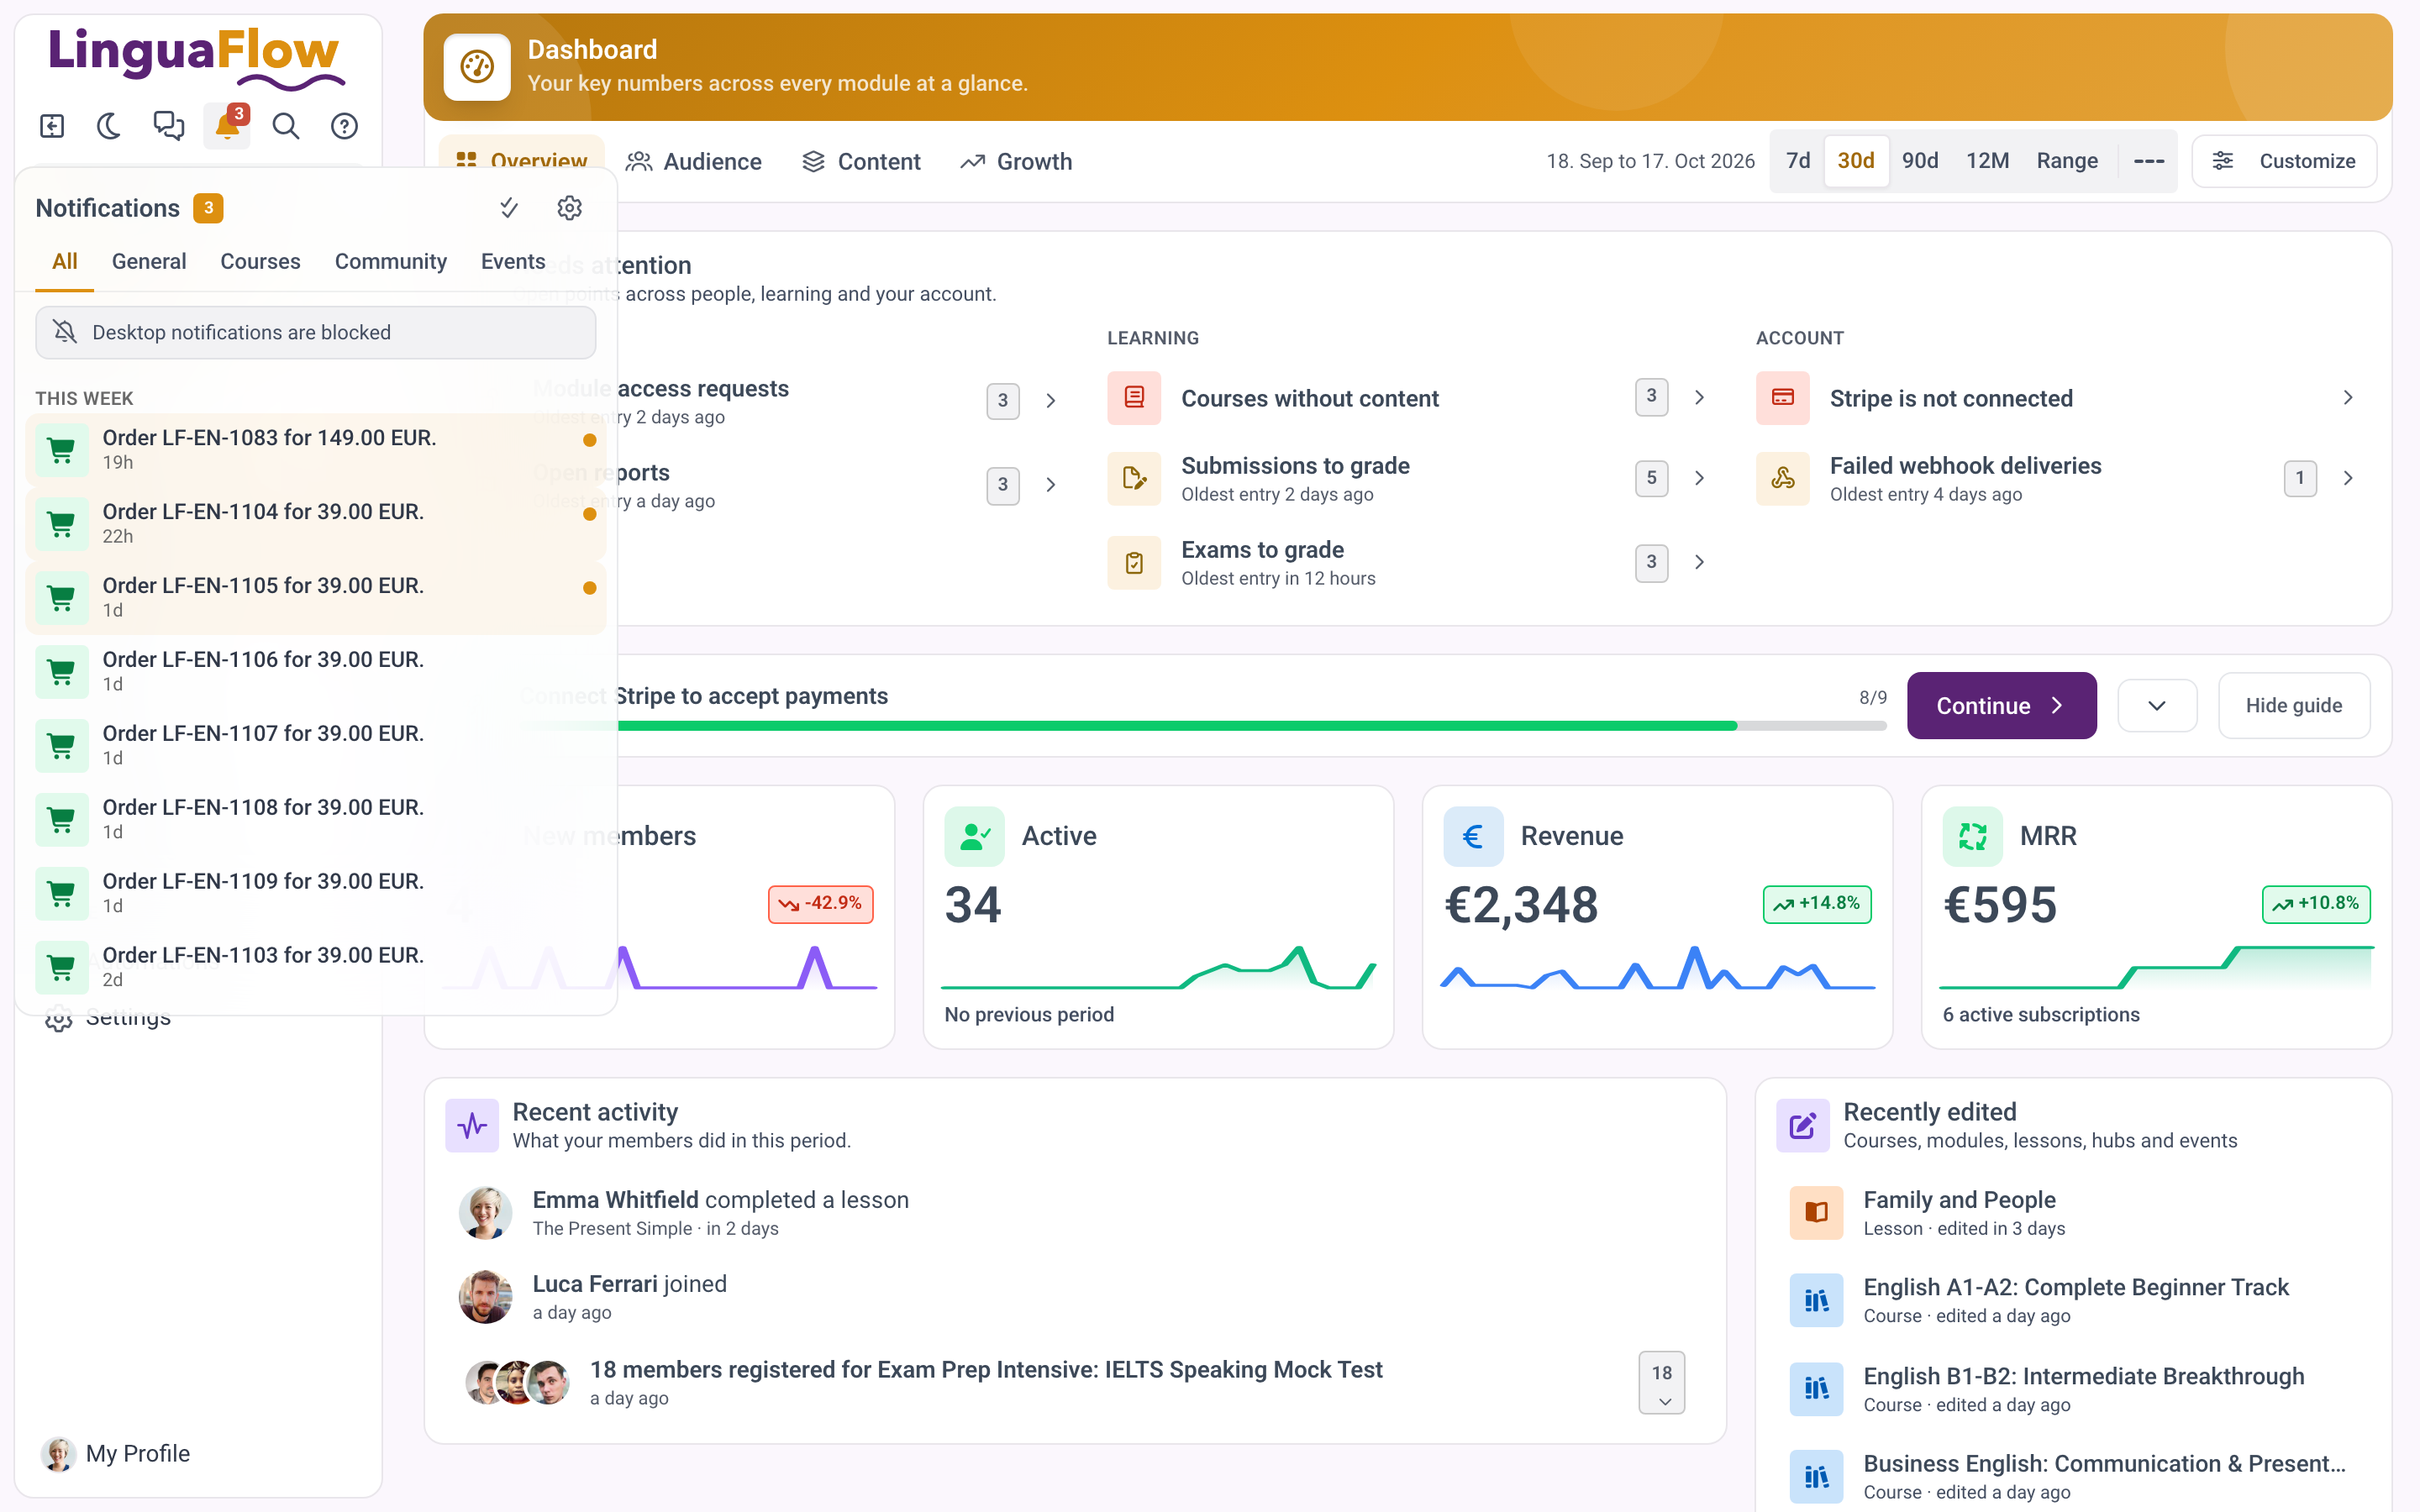The image size is (2420, 1512).
Task: Open Courses without content chevron
Action: click(1699, 398)
